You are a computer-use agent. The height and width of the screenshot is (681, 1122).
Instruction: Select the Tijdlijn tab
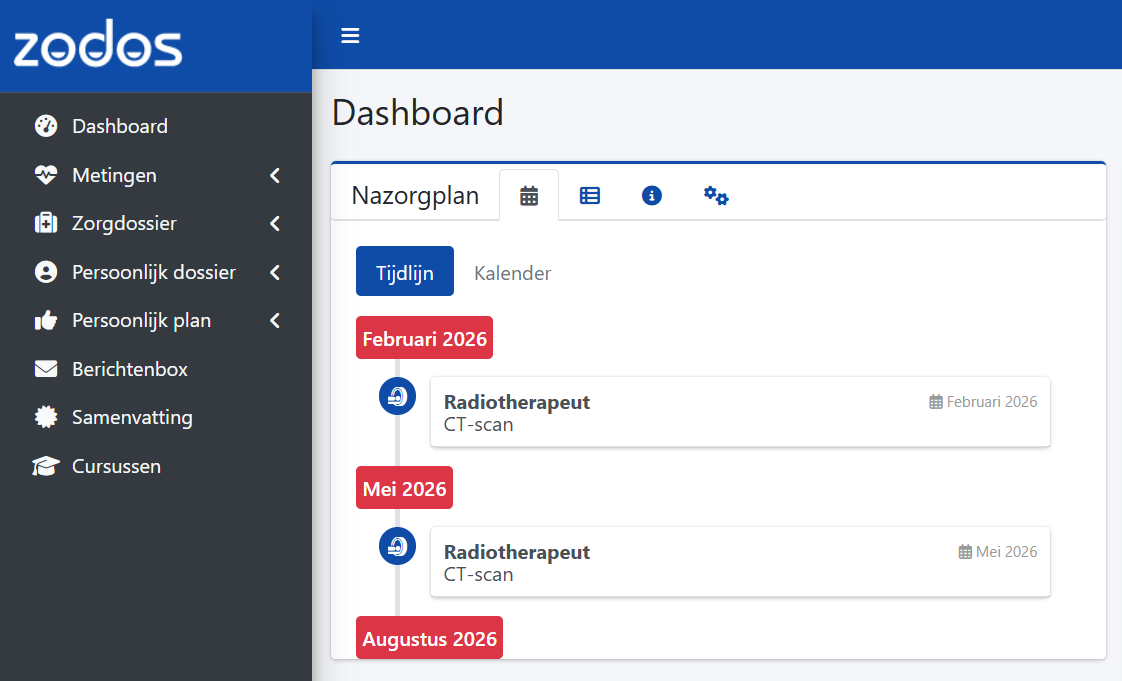404,272
